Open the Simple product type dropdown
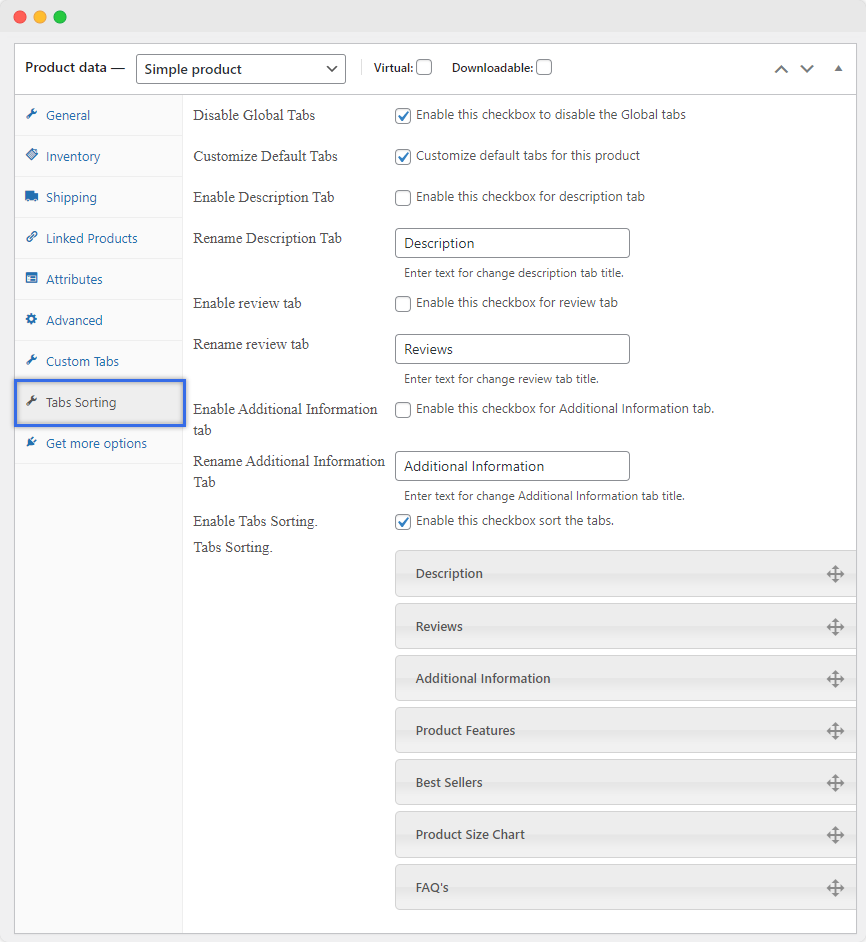 pos(241,69)
